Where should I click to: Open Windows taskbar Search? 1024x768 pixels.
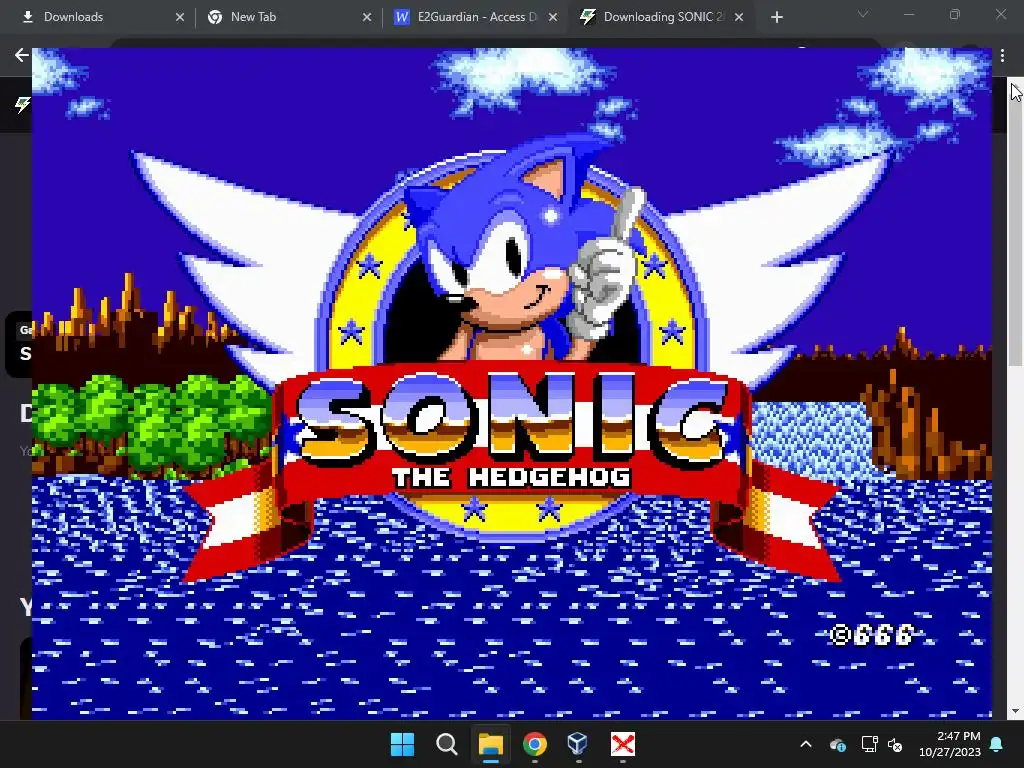[x=447, y=744]
